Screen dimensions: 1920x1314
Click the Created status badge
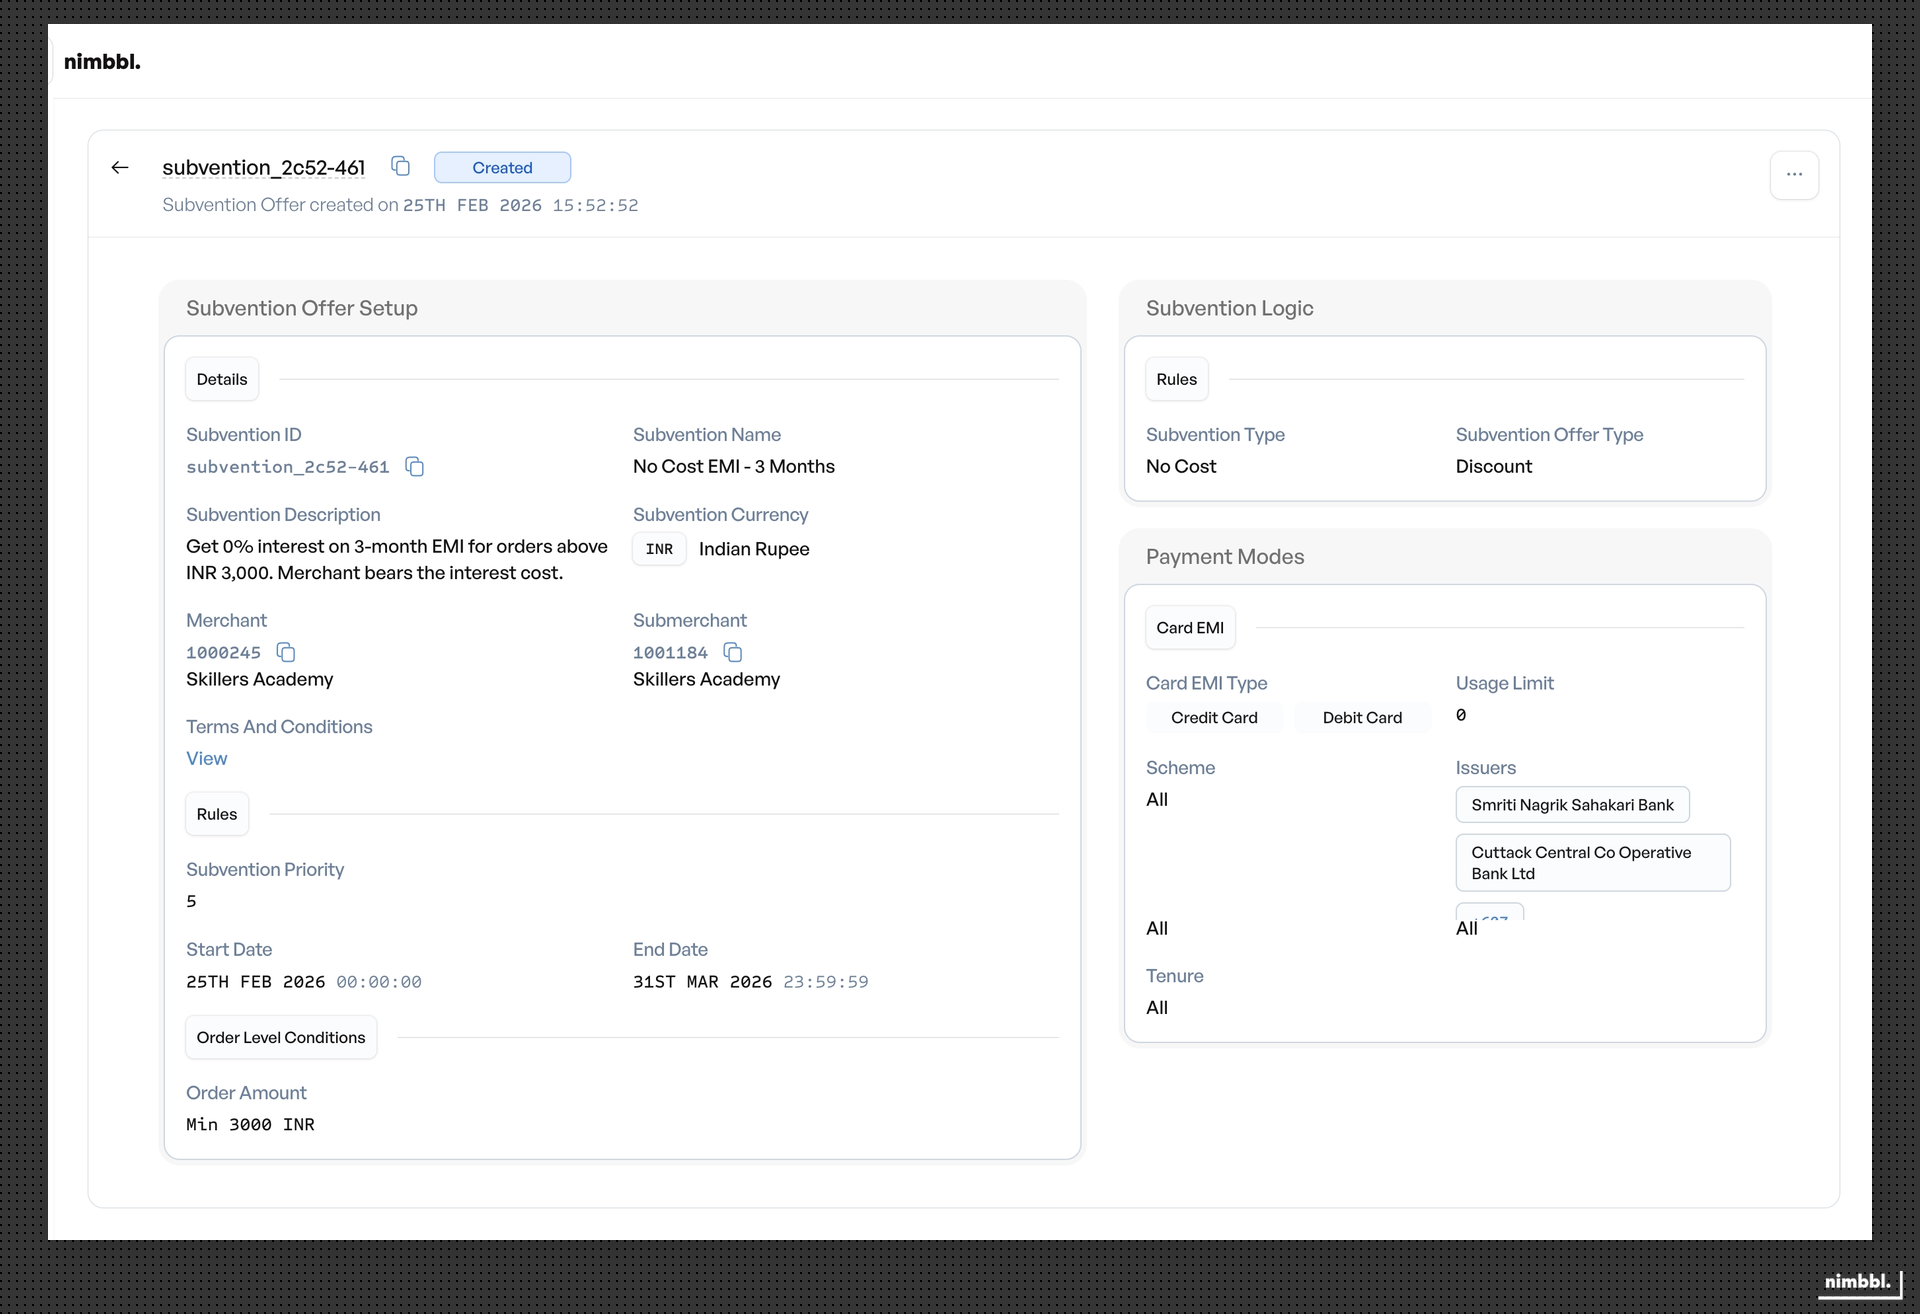pyautogui.click(x=502, y=168)
